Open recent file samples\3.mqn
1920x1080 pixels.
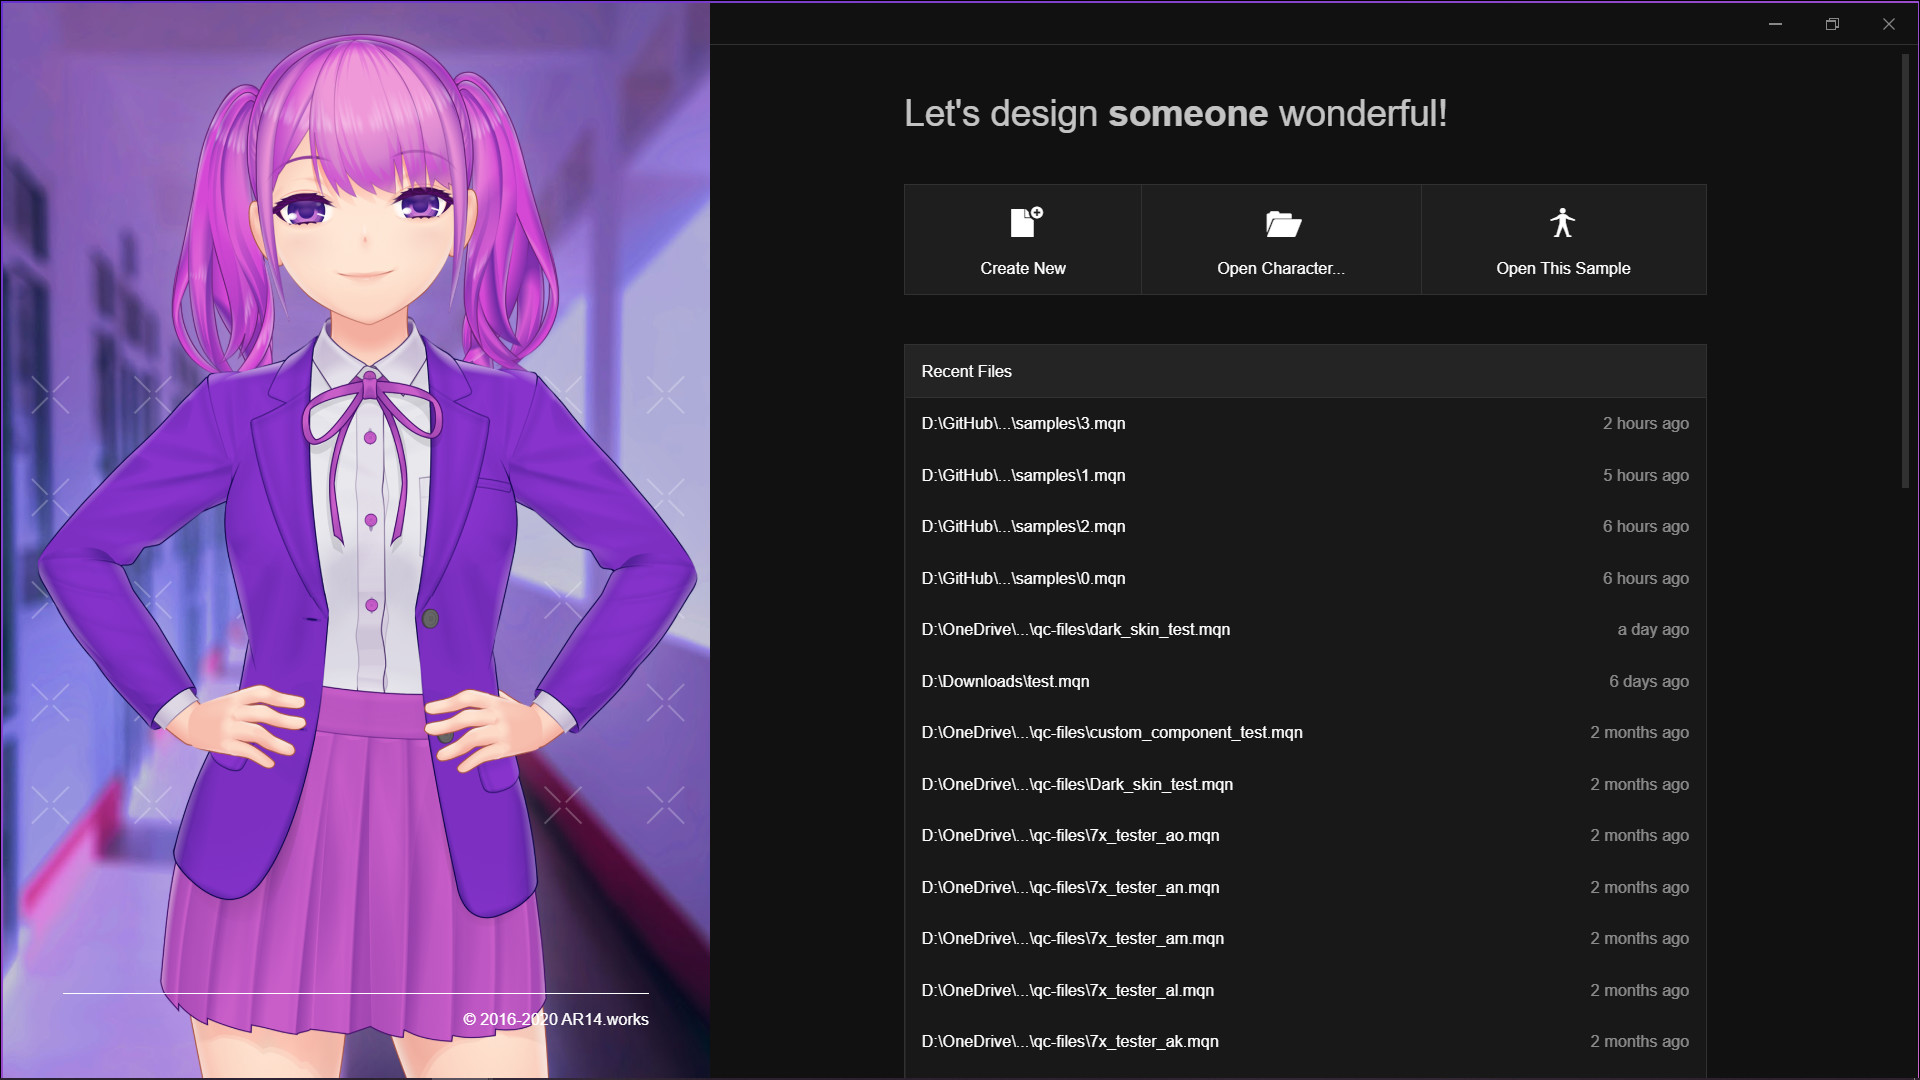(x=1023, y=424)
